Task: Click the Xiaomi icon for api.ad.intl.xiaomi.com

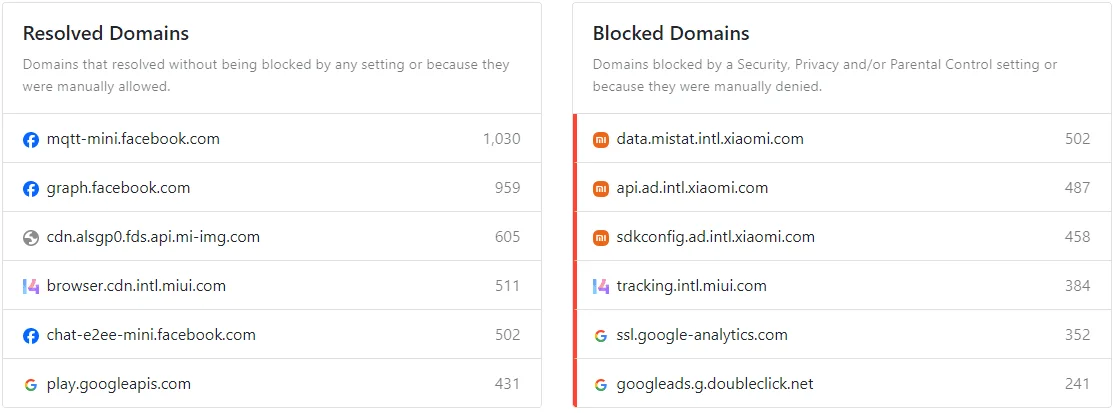Action: click(601, 188)
